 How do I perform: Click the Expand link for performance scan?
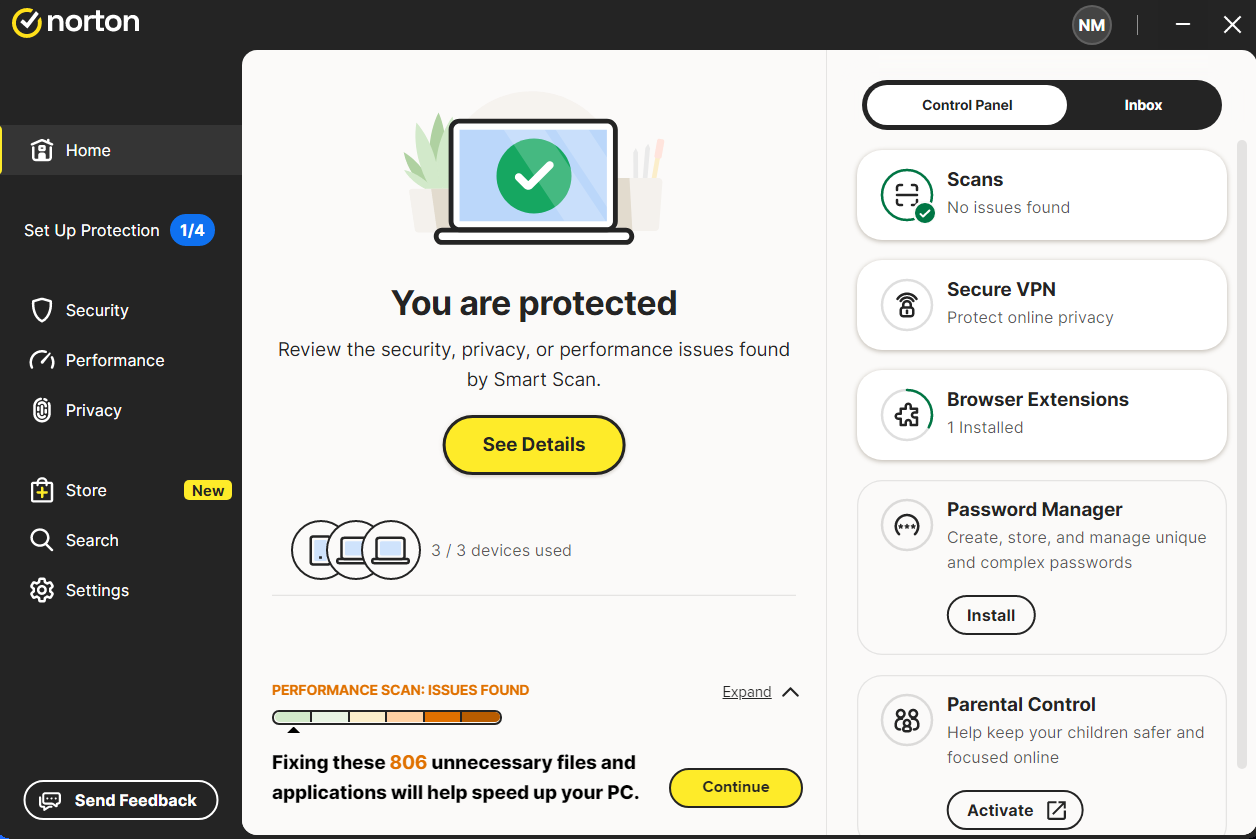click(x=747, y=692)
